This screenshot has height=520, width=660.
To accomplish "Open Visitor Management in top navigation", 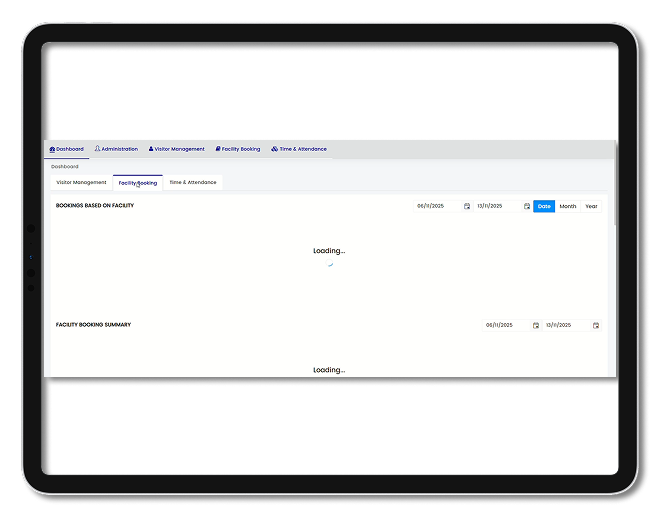I will tap(176, 149).
